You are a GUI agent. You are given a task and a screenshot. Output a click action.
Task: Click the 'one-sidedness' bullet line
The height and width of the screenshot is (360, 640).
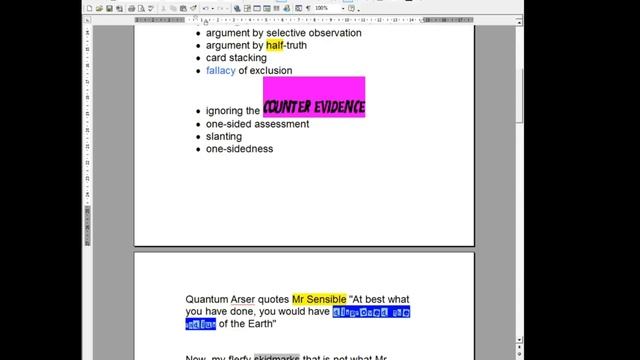click(239, 149)
